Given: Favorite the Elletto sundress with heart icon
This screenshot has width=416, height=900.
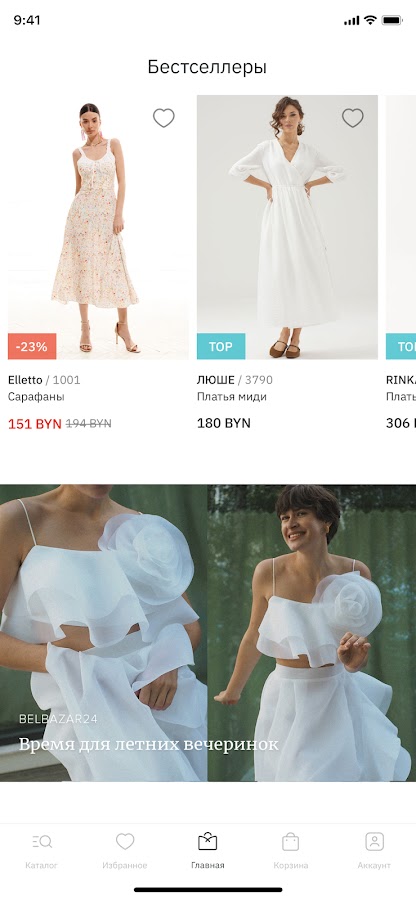Looking at the screenshot, I should coord(164,118).
